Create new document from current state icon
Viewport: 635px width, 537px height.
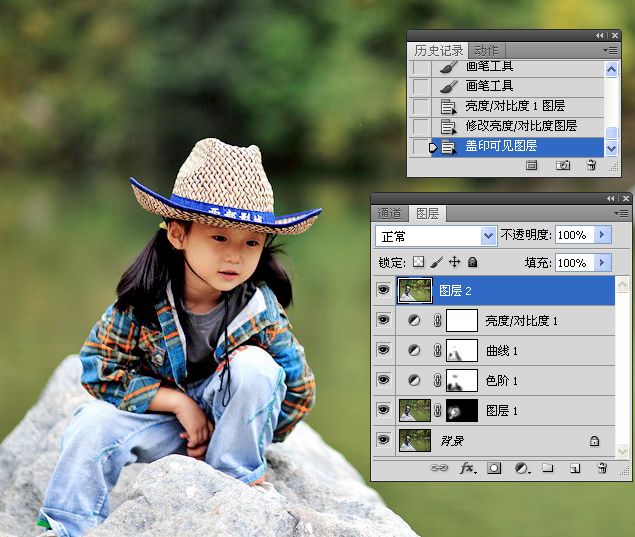coord(532,165)
